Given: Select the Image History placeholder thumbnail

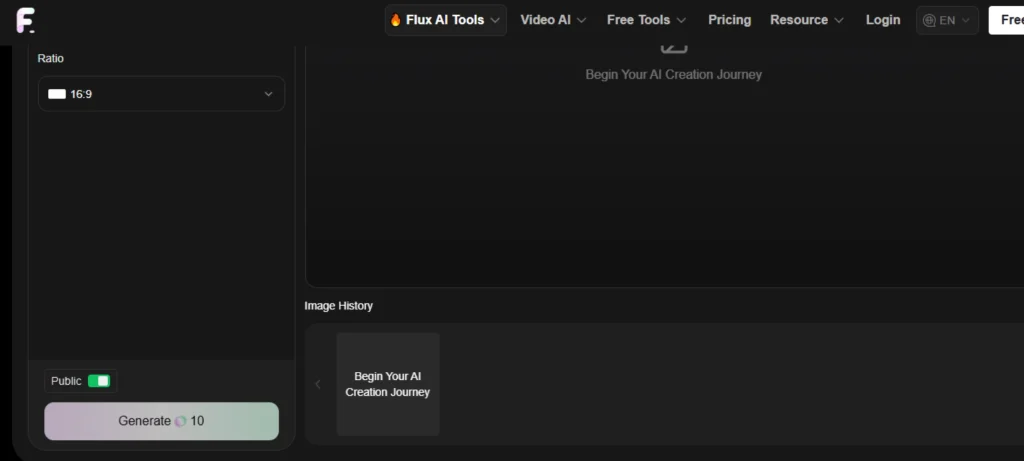Looking at the screenshot, I should pyautogui.click(x=388, y=384).
